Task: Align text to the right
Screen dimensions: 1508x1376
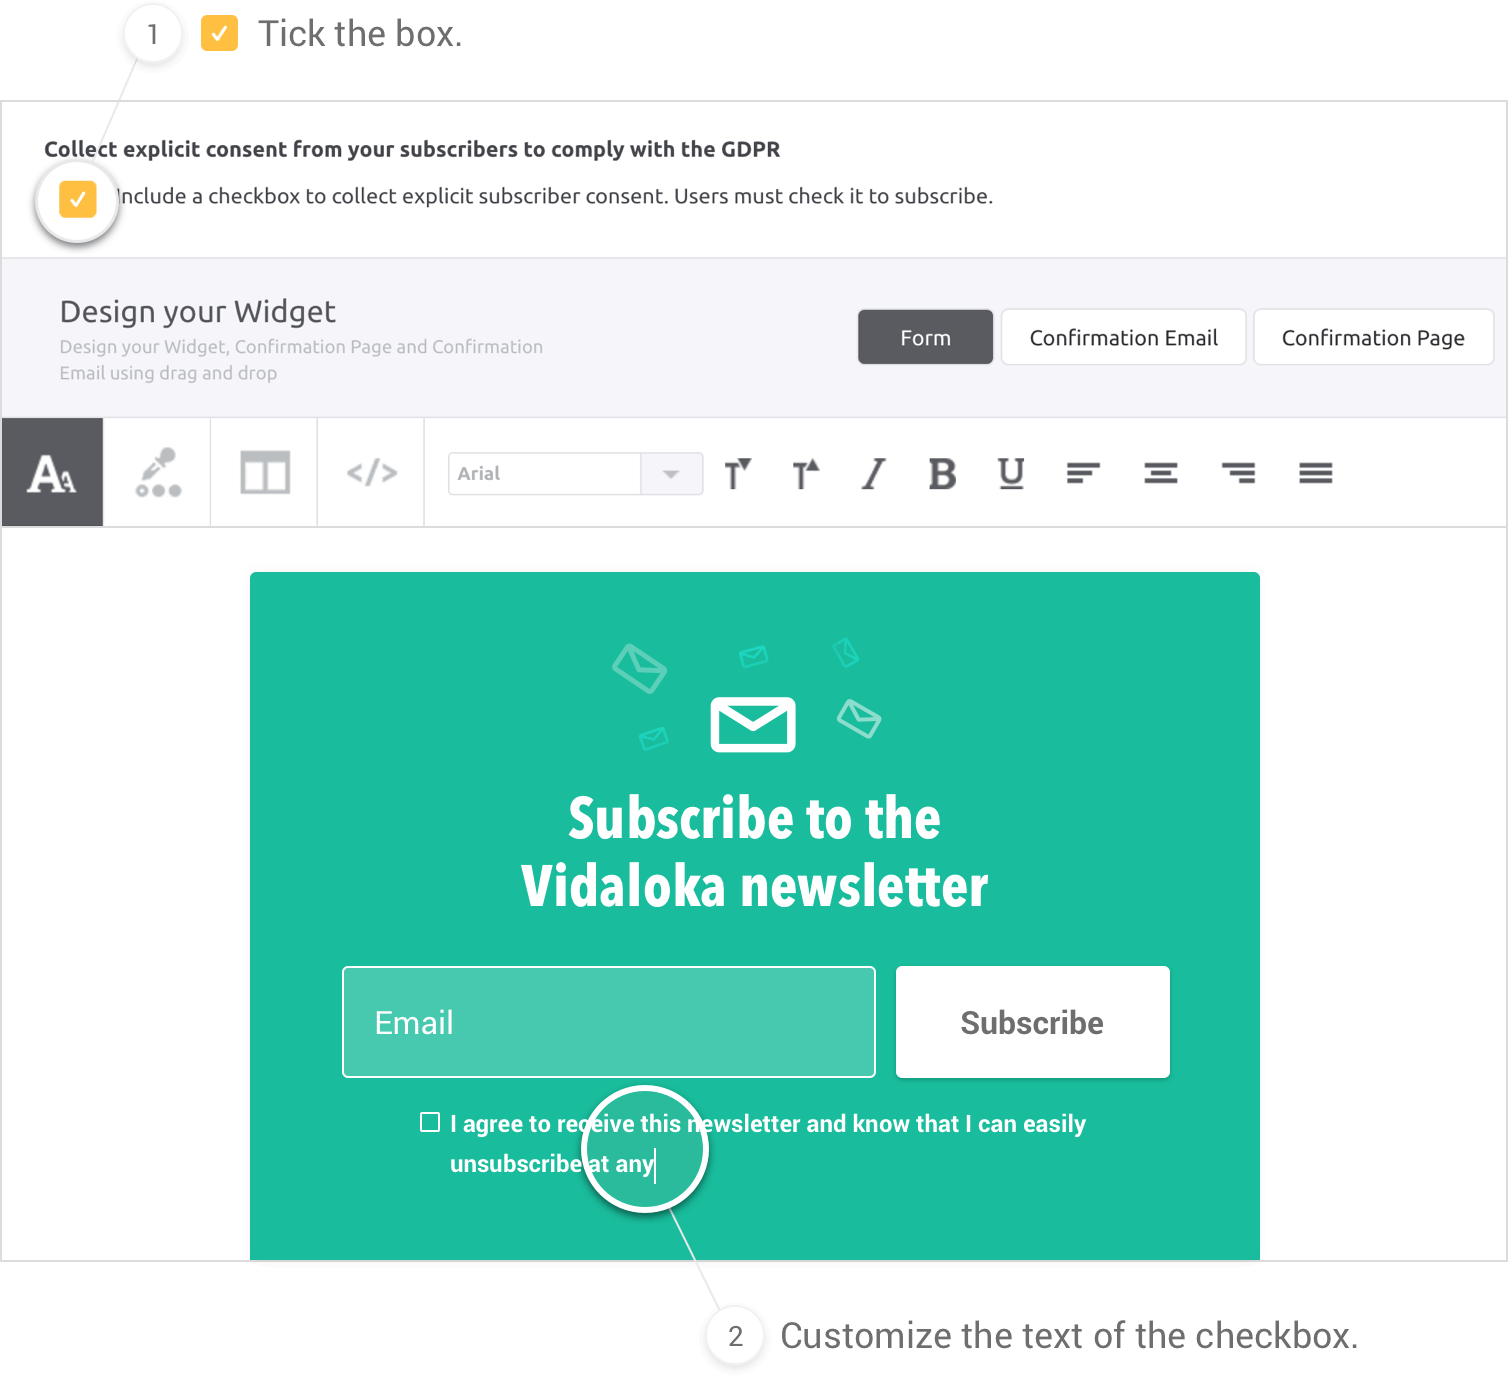Action: pos(1238,473)
